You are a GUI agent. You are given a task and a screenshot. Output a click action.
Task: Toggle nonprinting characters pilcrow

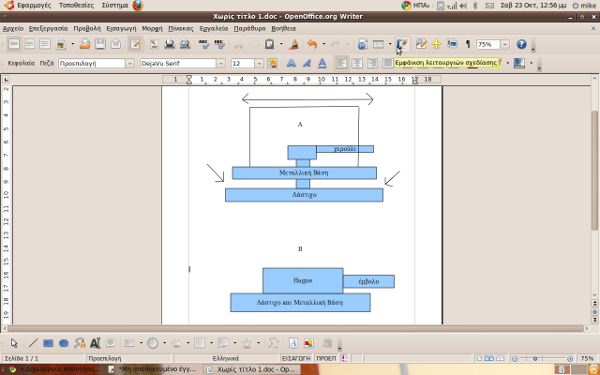pyautogui.click(x=468, y=44)
